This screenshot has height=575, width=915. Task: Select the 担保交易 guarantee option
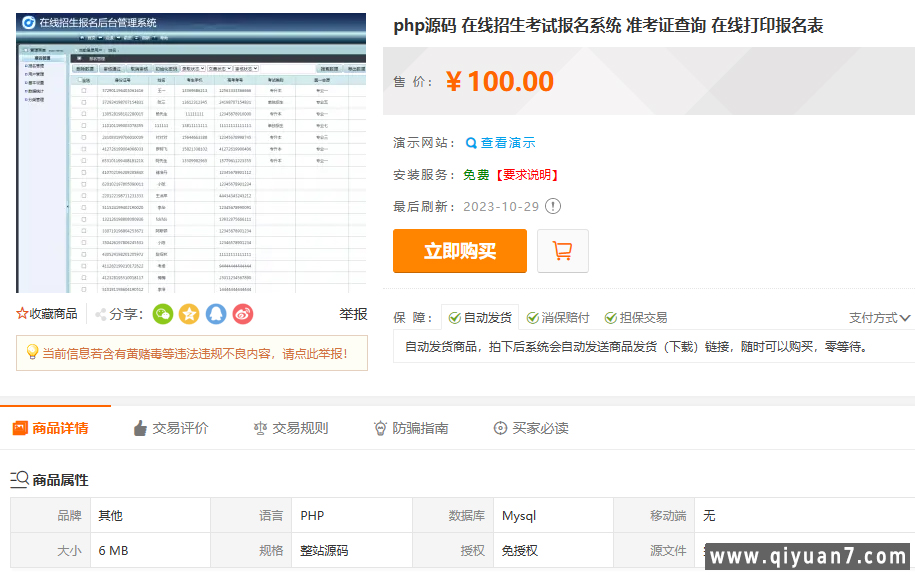point(635,318)
